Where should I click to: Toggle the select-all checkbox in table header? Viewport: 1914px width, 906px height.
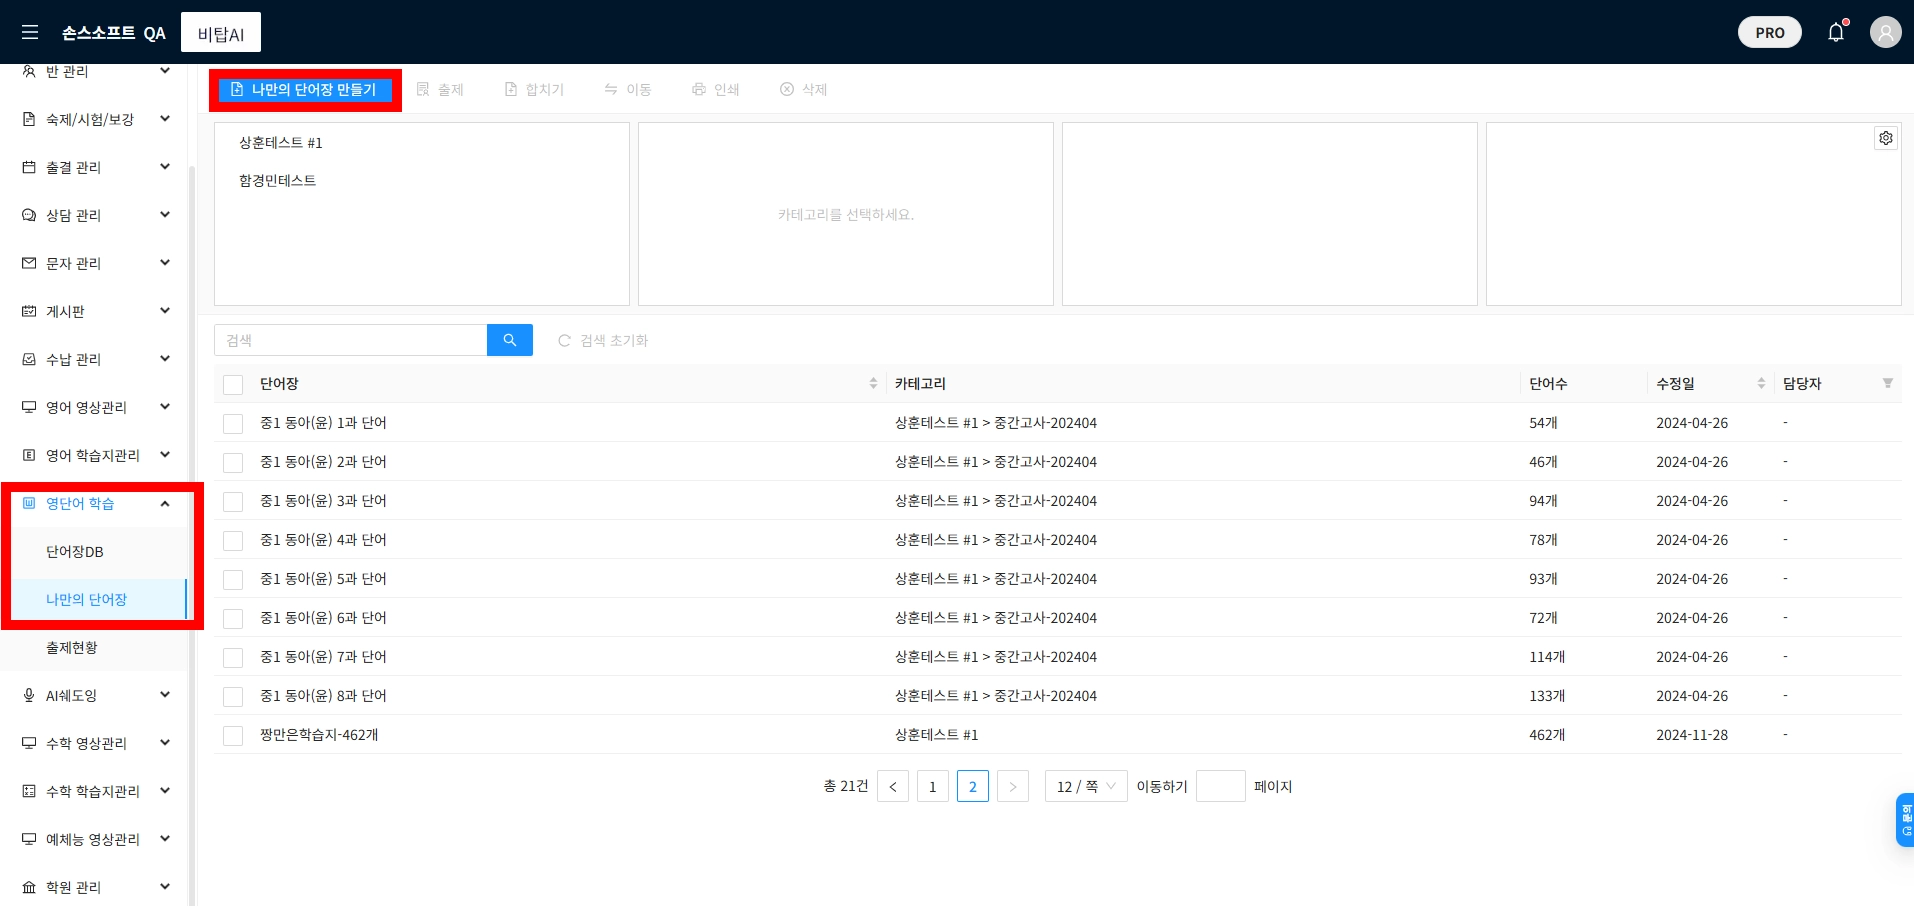(x=233, y=384)
